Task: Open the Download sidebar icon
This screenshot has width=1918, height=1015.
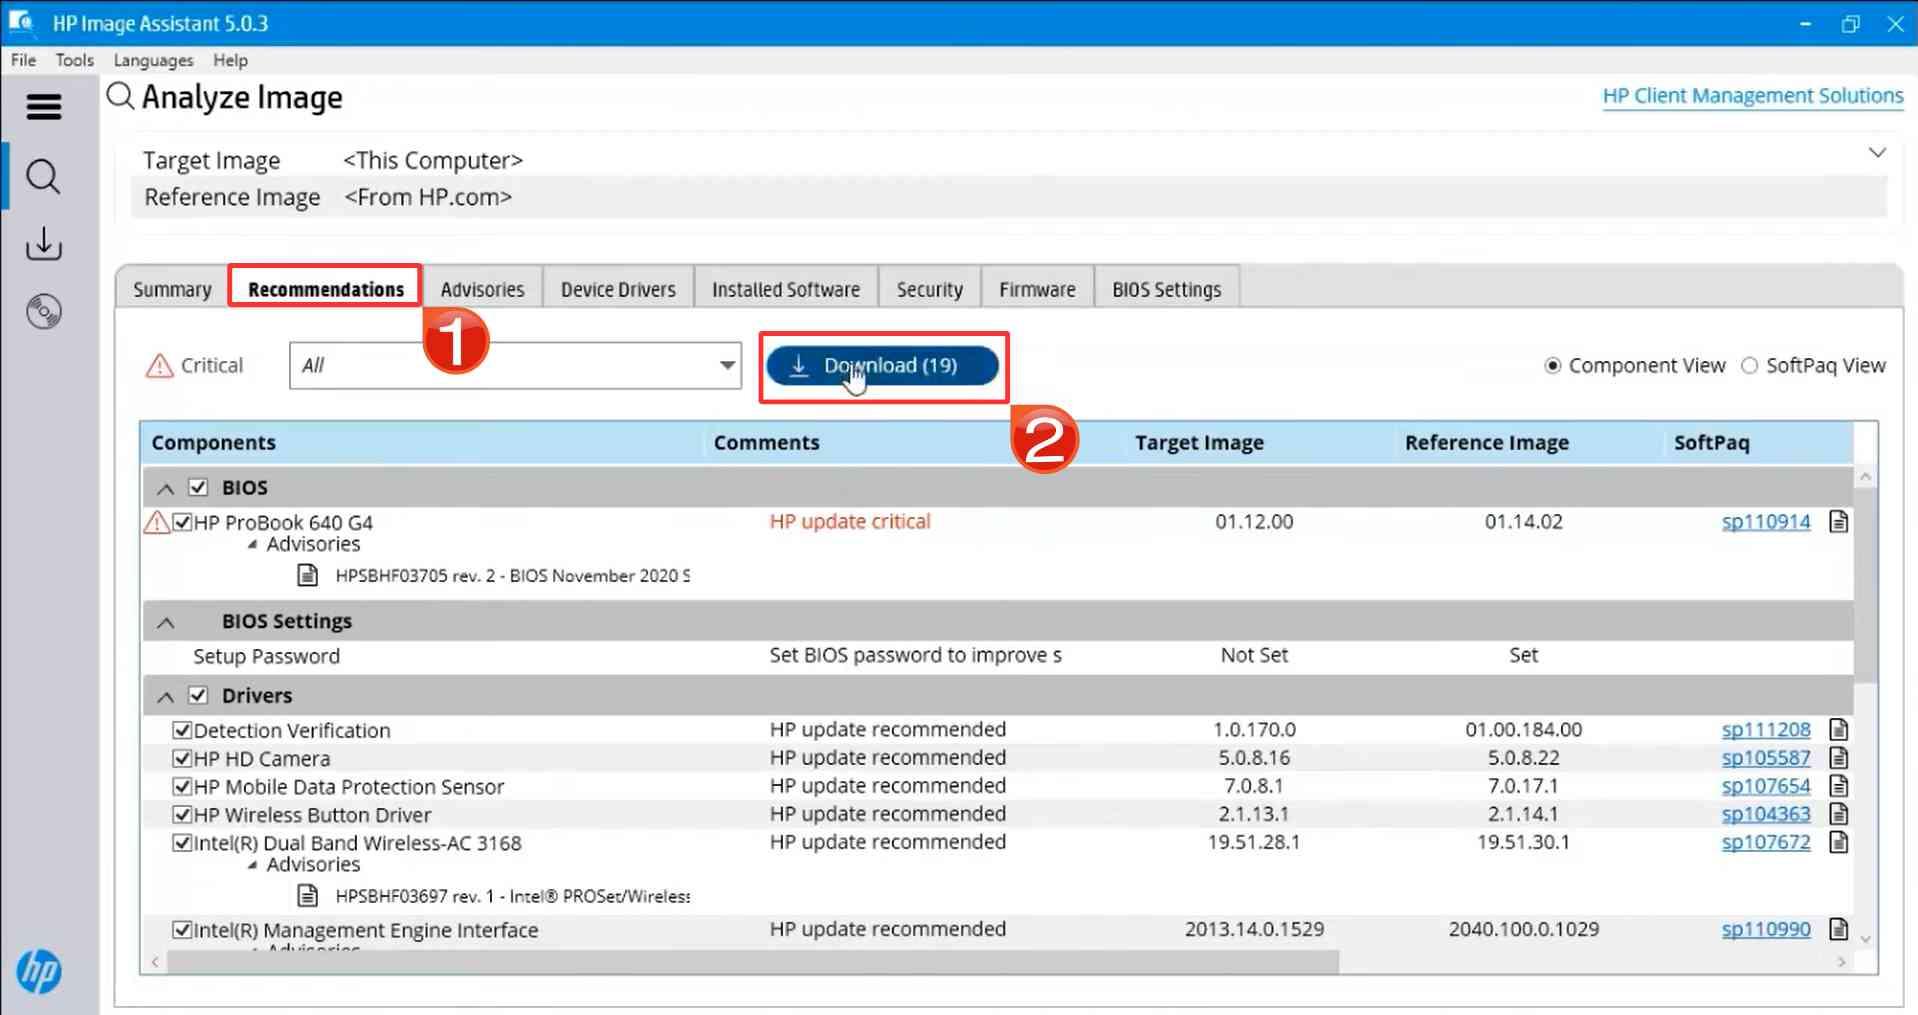Action: (43, 244)
